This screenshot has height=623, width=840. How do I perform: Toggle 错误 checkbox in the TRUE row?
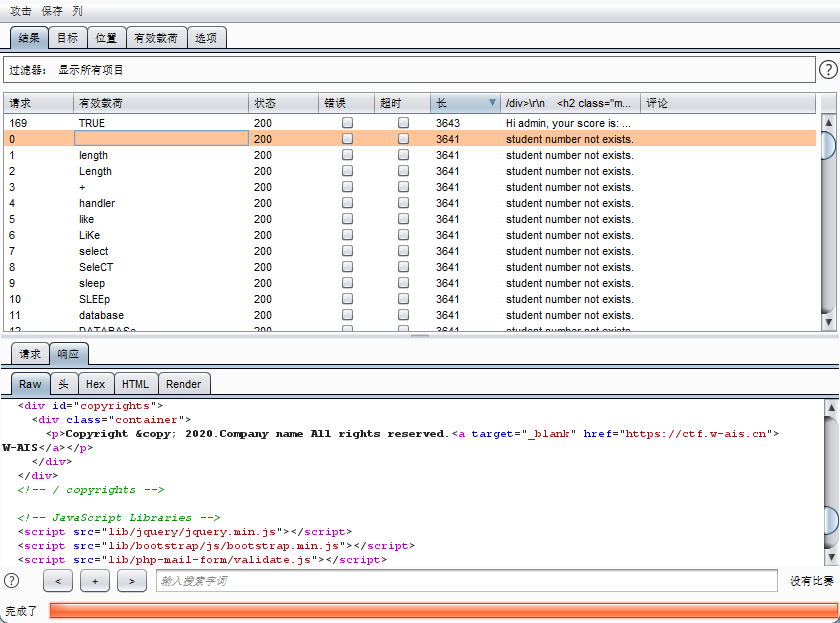point(347,123)
